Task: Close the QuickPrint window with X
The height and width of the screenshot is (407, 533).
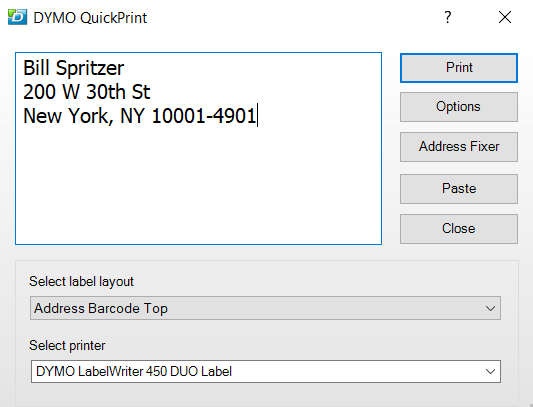Action: (505, 17)
